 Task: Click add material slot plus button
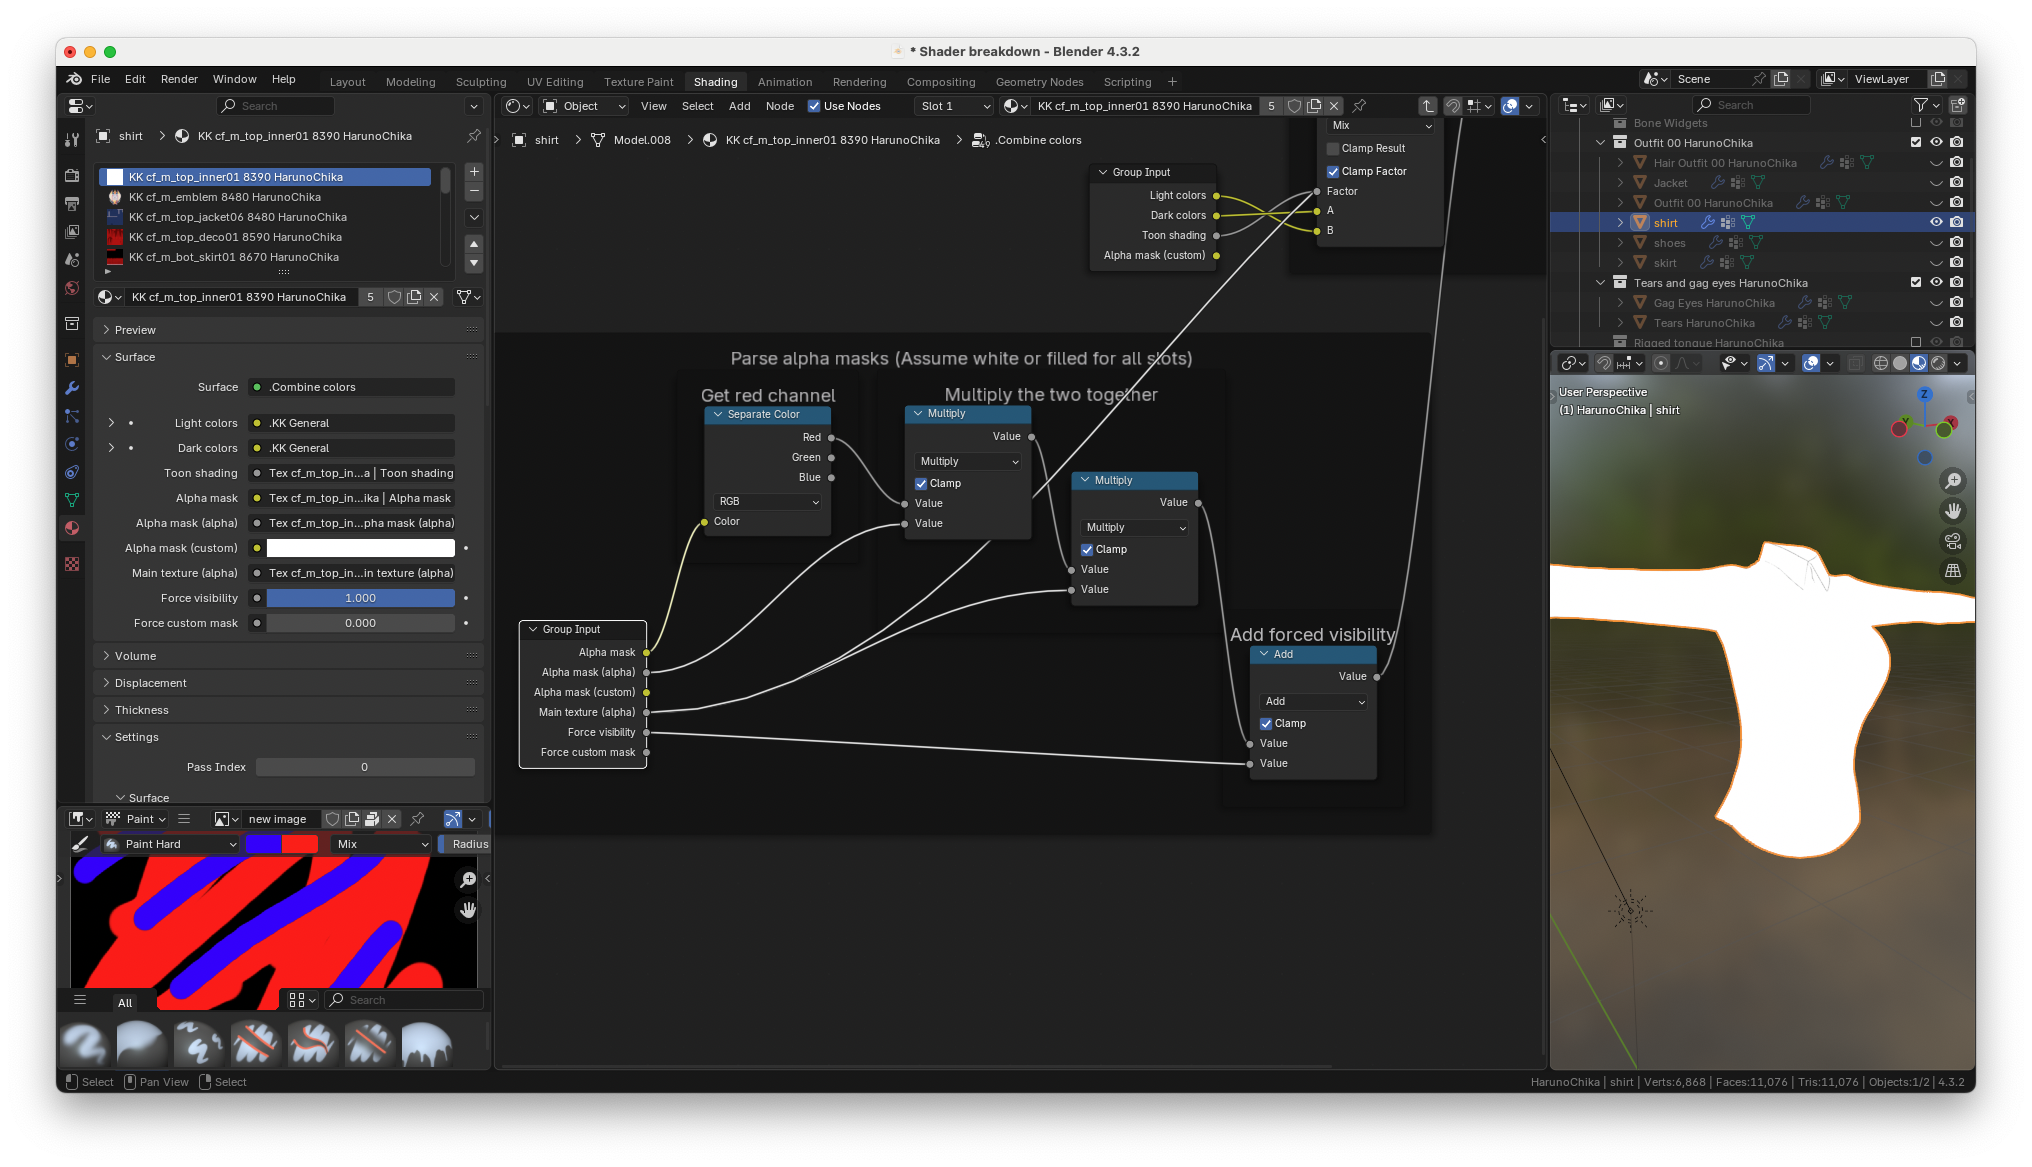point(474,172)
